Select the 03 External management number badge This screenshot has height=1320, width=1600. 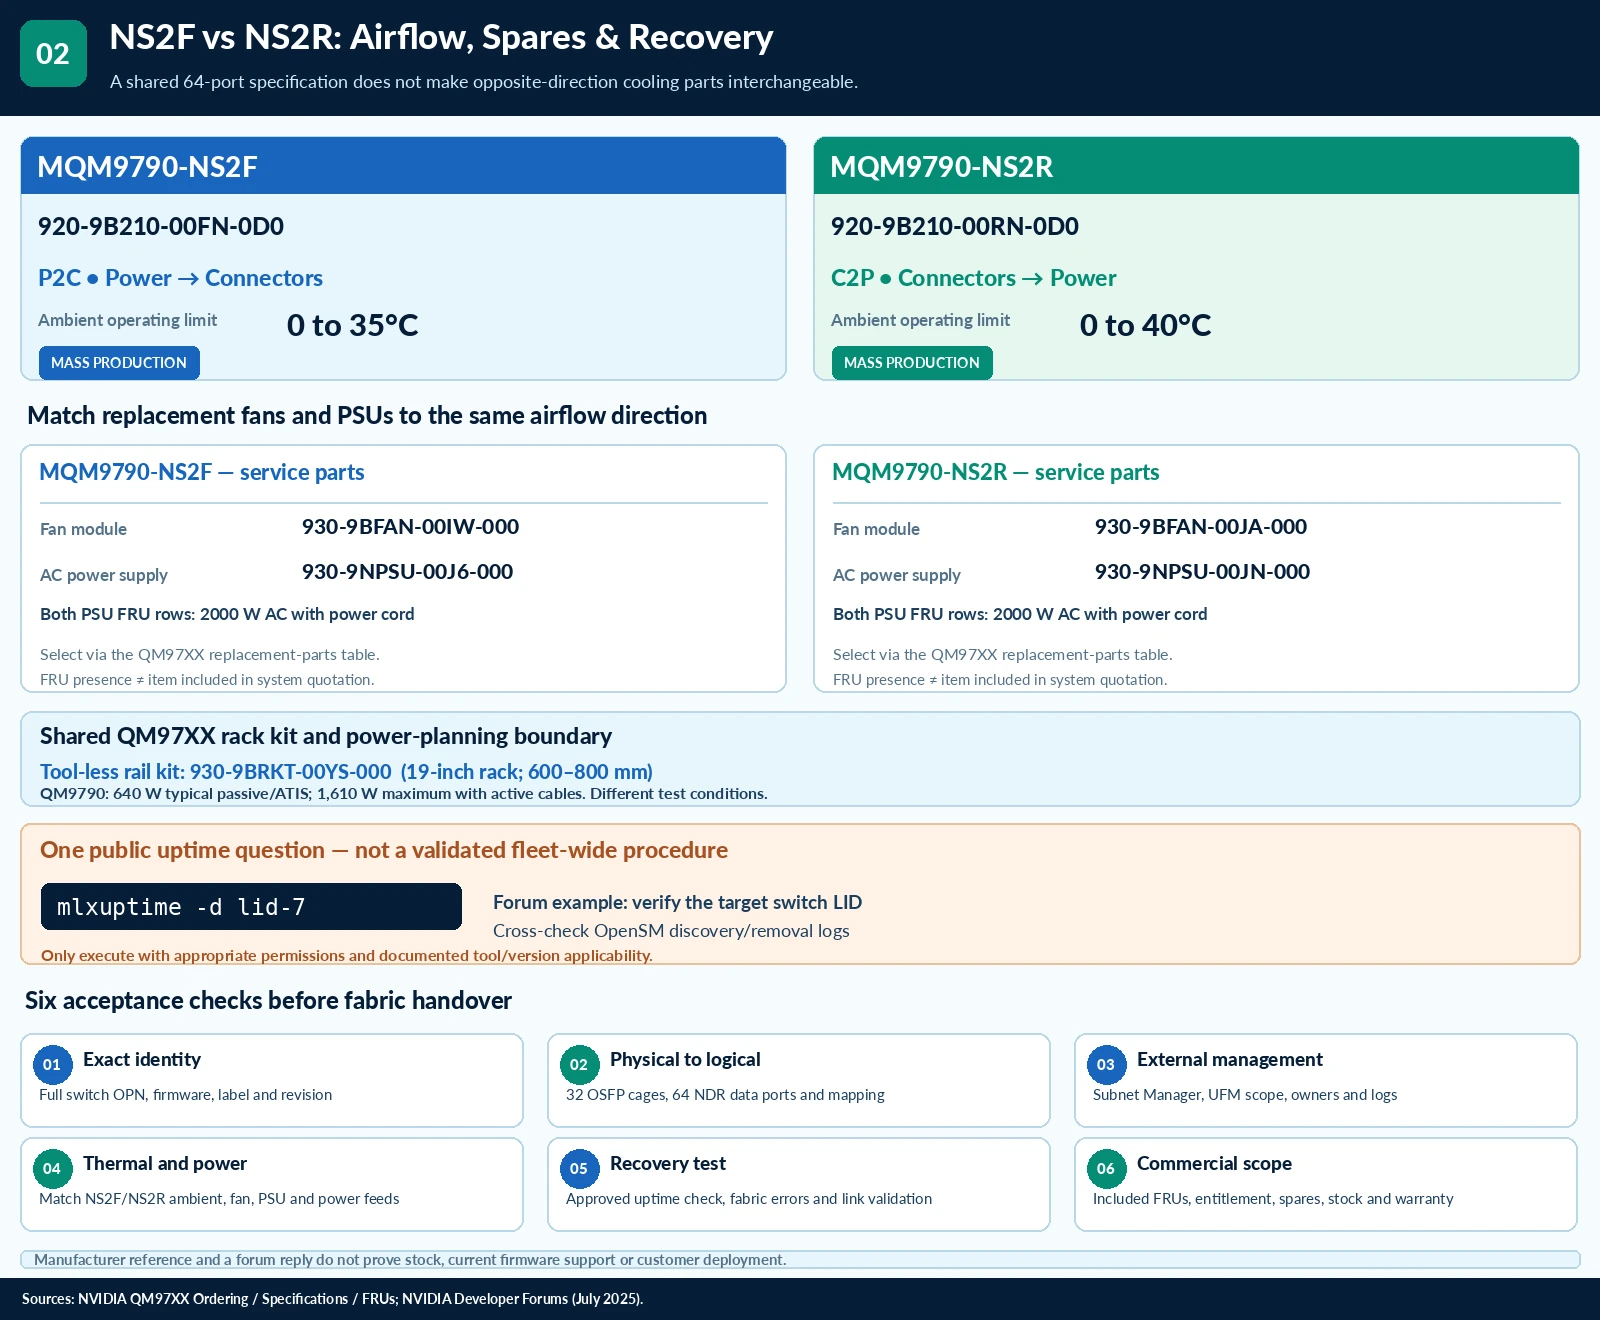point(1106,1065)
